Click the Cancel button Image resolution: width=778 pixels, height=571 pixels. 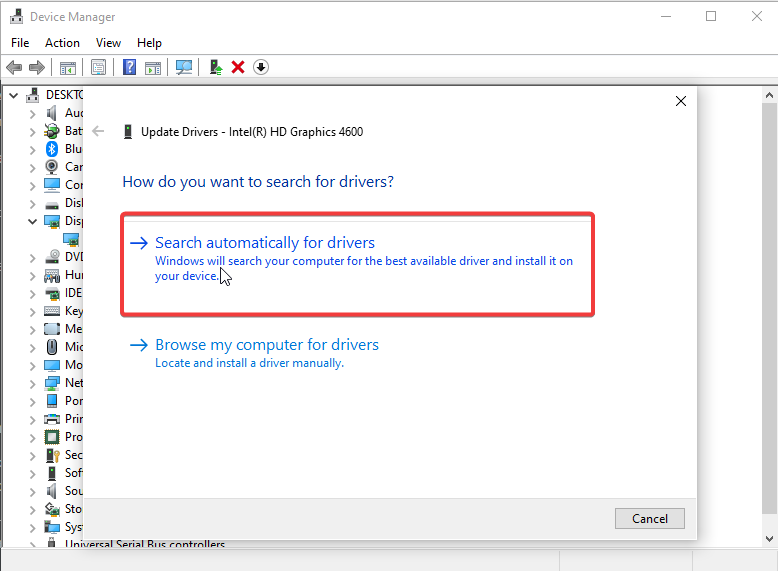[649, 518]
